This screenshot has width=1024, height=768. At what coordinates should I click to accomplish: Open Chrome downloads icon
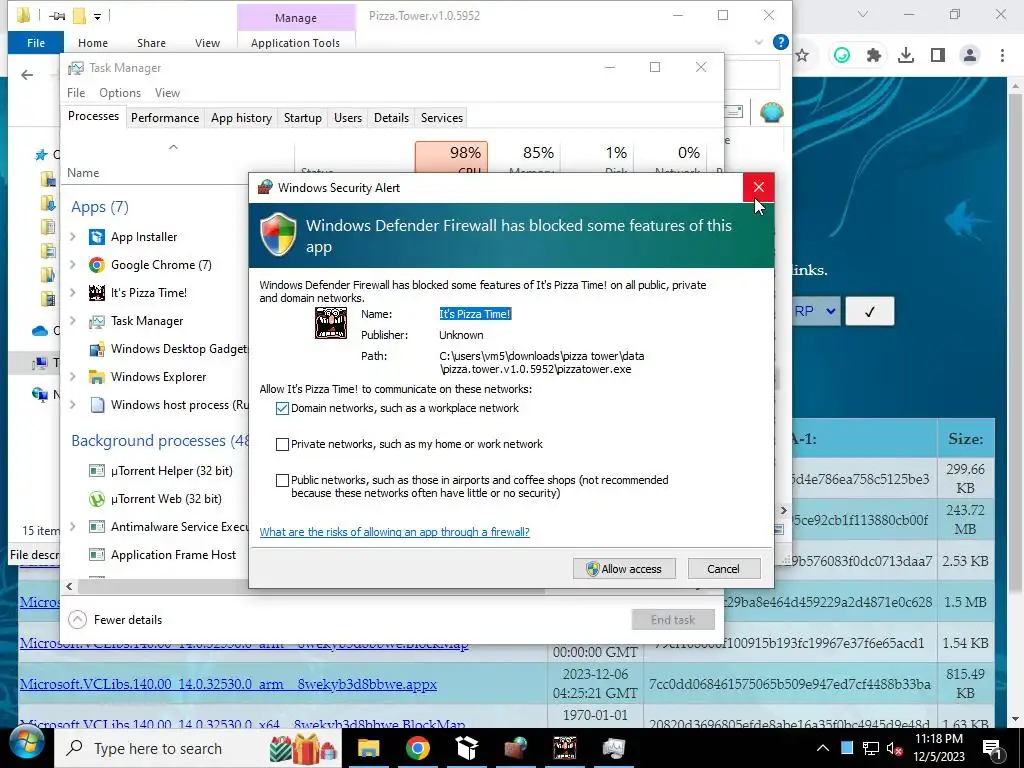pyautogui.click(x=905, y=56)
